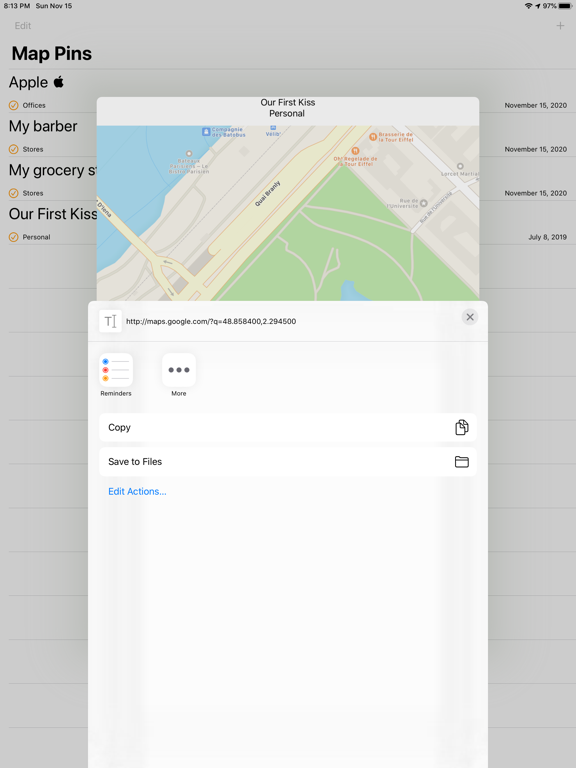Tap the Offices tag checkmark icon
This screenshot has height=768, width=576.
pyautogui.click(x=14, y=105)
